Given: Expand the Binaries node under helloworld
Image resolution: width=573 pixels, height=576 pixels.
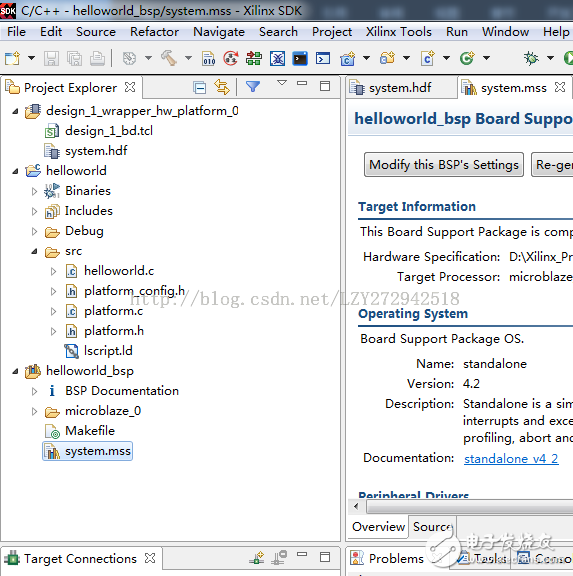Looking at the screenshot, I should pyautogui.click(x=34, y=191).
